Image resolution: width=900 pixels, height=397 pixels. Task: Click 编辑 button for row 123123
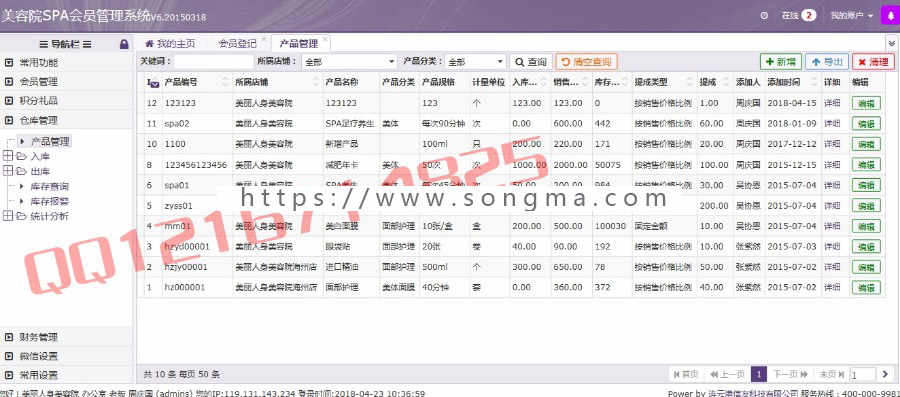(x=866, y=103)
